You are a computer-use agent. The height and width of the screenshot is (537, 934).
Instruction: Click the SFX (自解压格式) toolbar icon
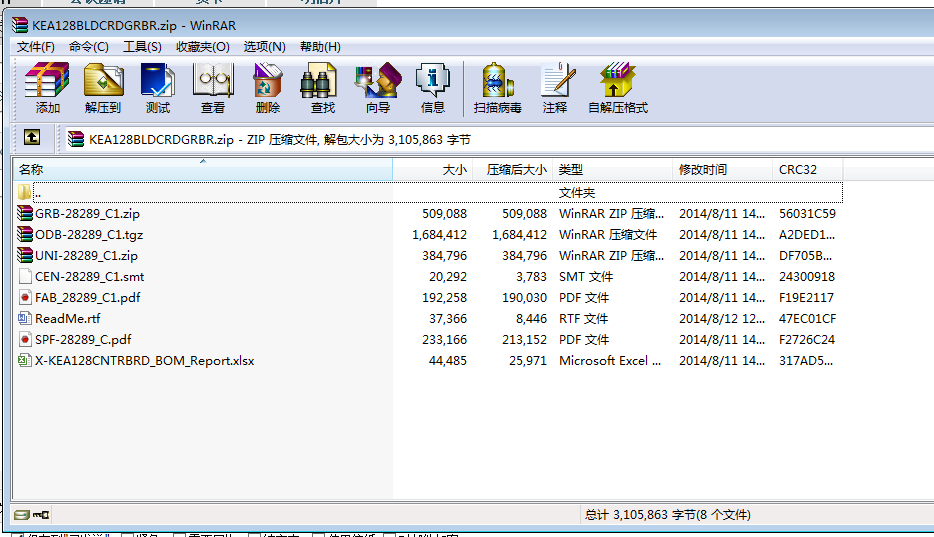coord(618,88)
